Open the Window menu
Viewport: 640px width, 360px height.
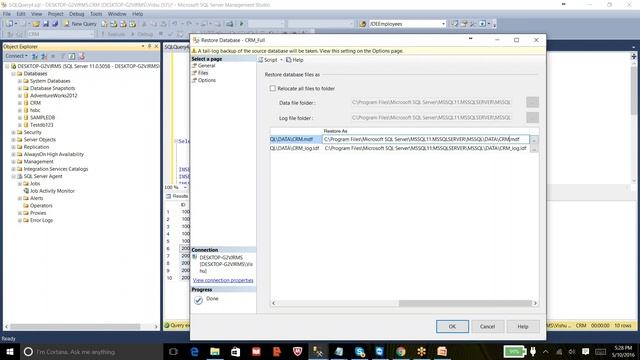(x=117, y=14)
